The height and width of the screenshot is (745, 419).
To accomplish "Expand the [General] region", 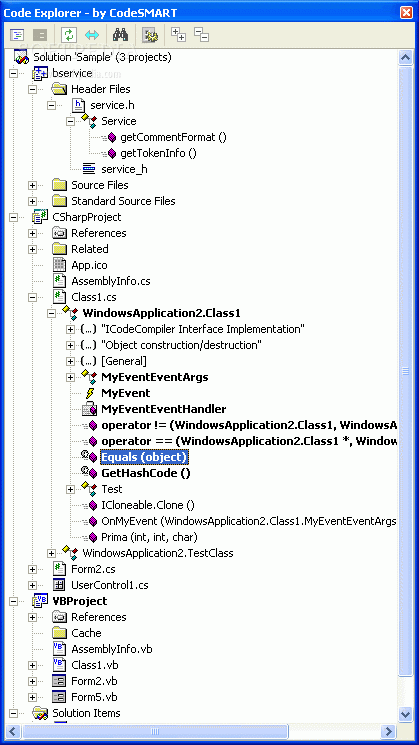I will point(70,362).
